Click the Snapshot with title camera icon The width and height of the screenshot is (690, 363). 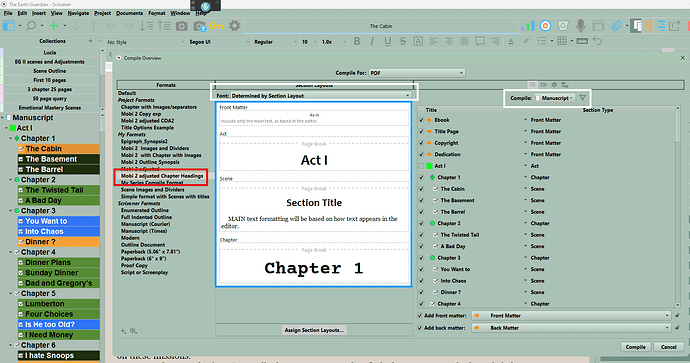tap(199, 26)
